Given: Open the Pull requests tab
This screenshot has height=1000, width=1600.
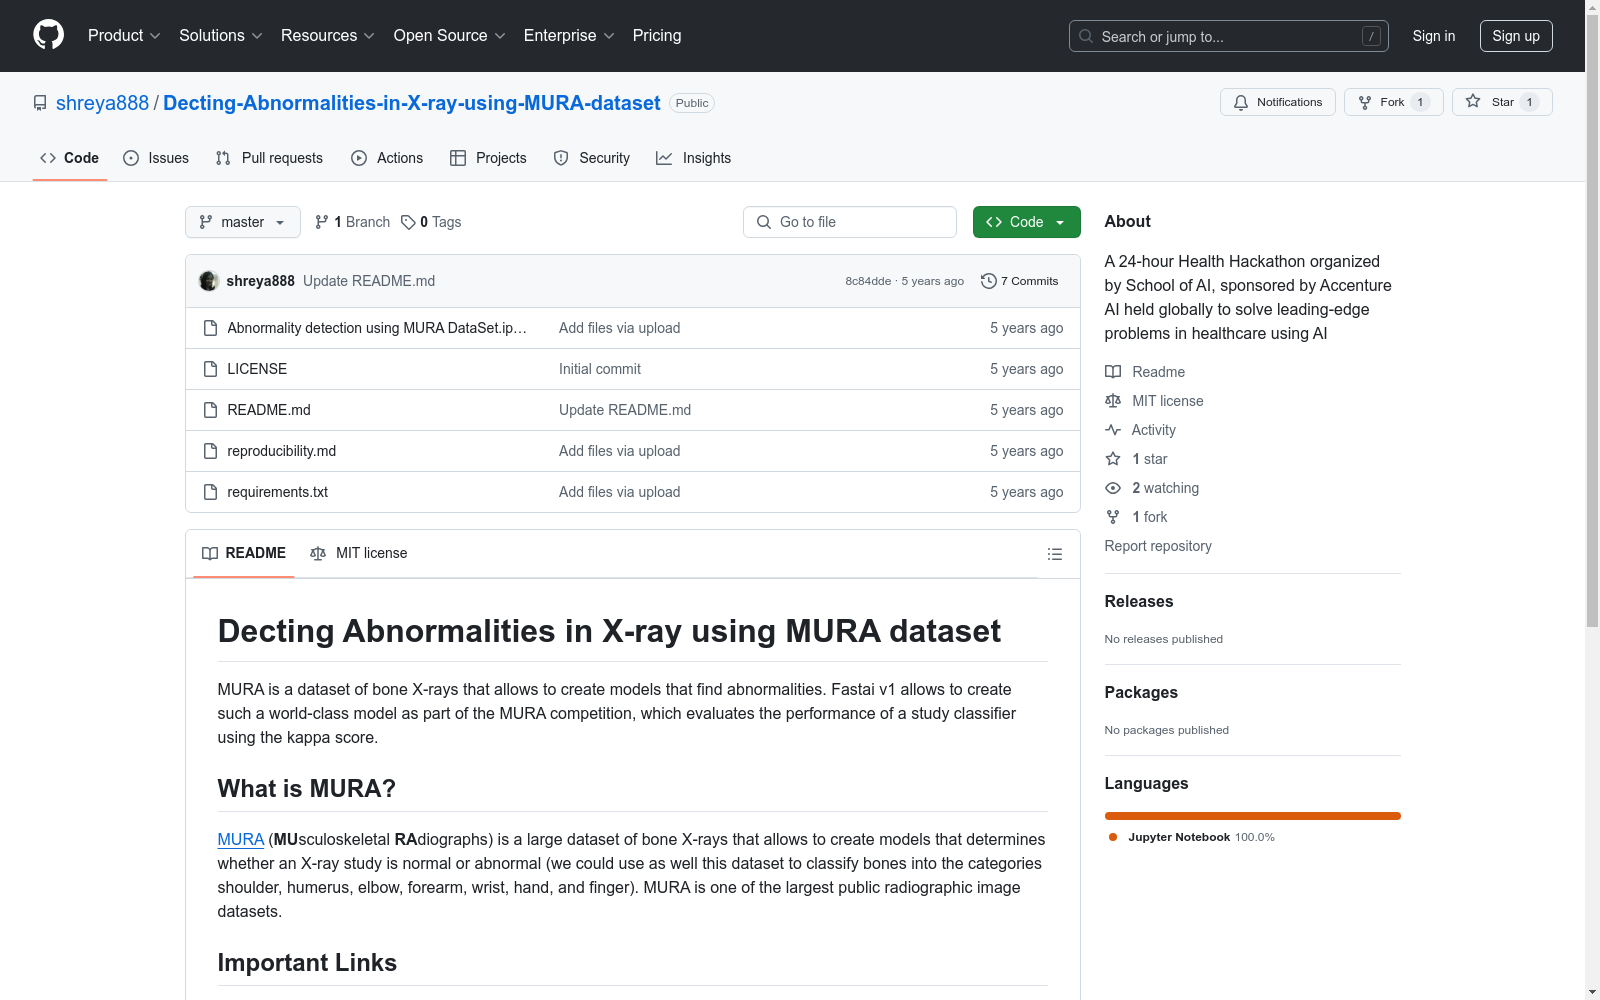Looking at the screenshot, I should (x=269, y=158).
